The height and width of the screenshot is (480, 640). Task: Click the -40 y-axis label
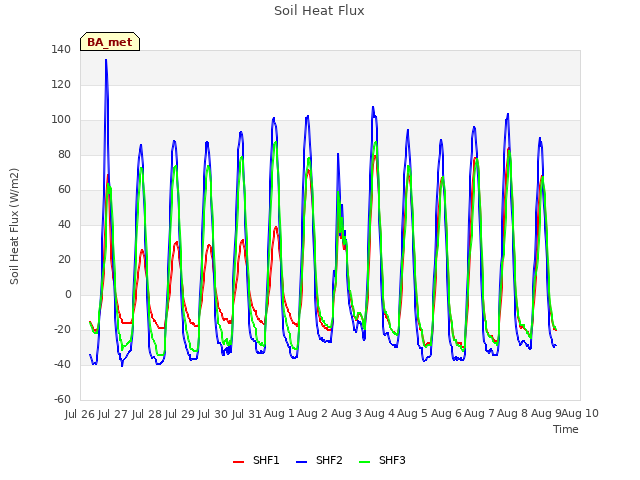(62, 364)
